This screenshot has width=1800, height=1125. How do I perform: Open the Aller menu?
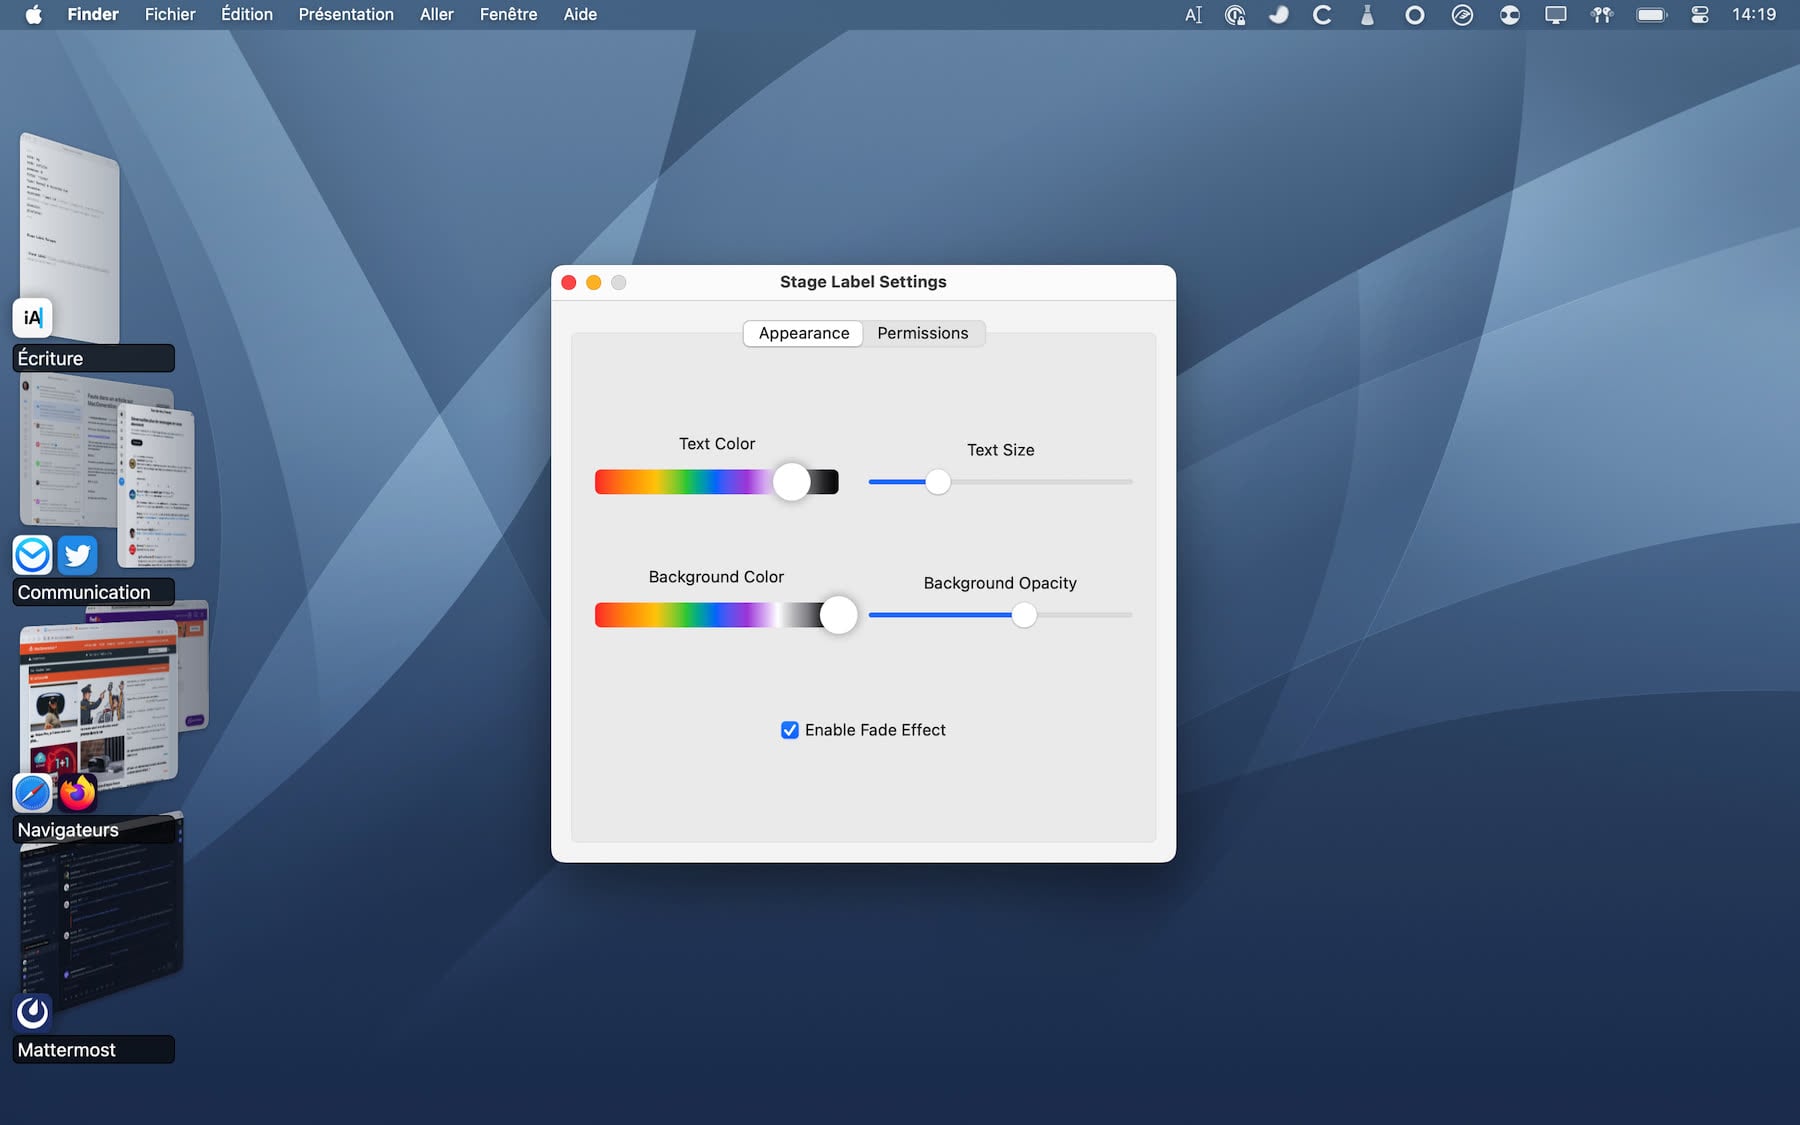[437, 14]
